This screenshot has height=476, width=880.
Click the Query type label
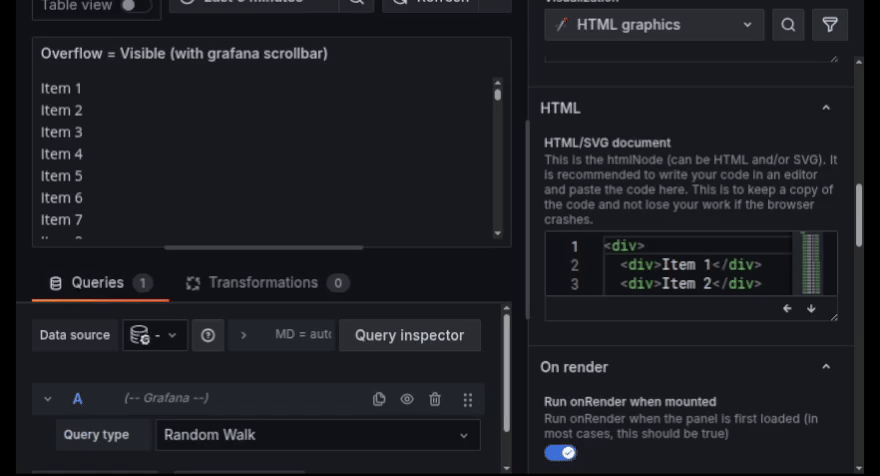pos(96,435)
